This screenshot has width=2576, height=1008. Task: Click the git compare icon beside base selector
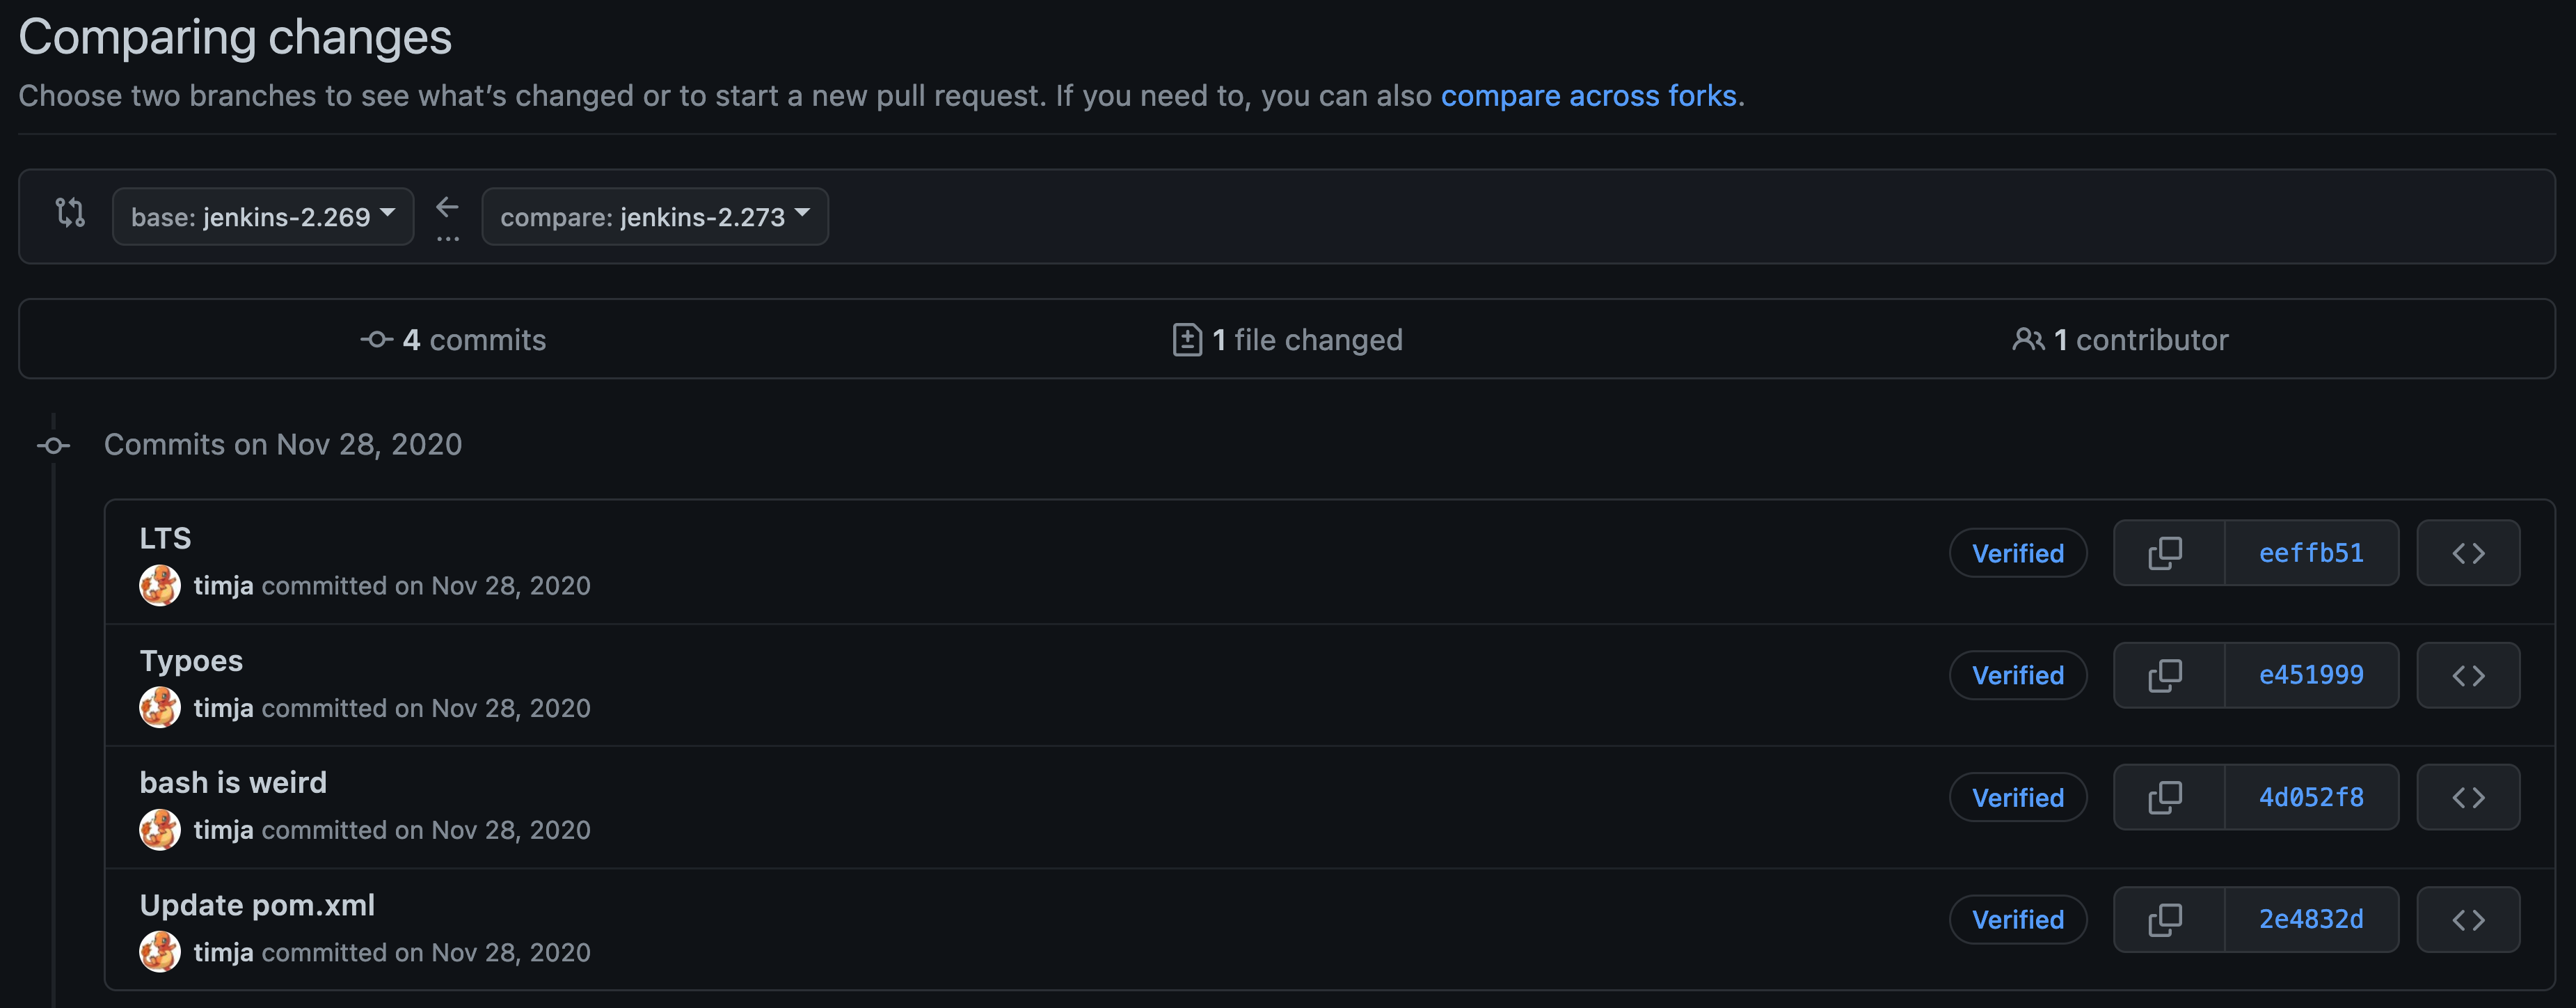coord(70,214)
